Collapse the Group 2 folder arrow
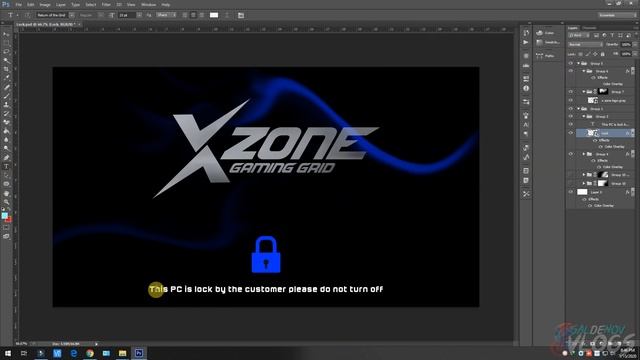The image size is (640, 360). (584, 116)
